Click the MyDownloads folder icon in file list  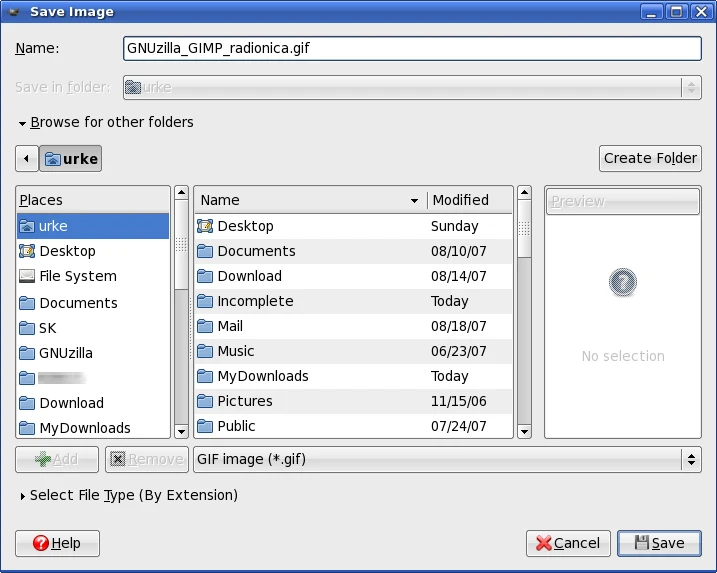pyautogui.click(x=205, y=376)
